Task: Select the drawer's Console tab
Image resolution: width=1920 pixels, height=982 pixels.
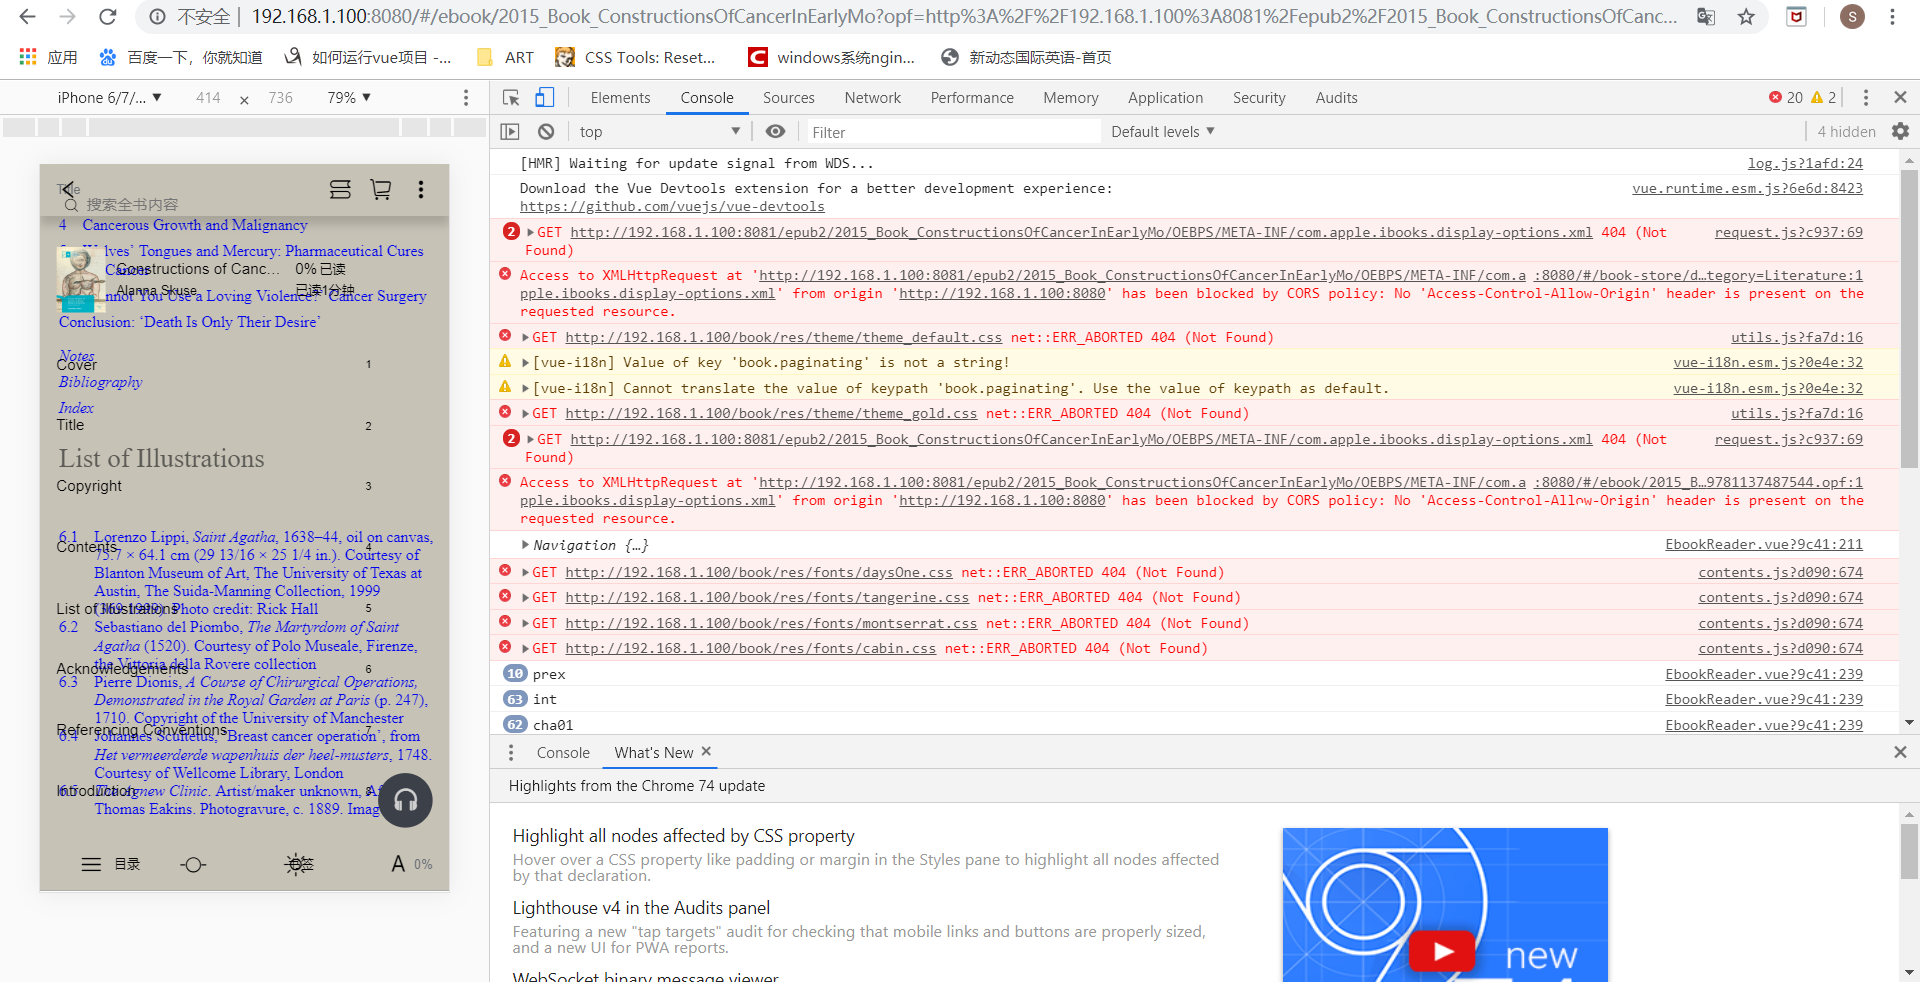Action: 563,753
